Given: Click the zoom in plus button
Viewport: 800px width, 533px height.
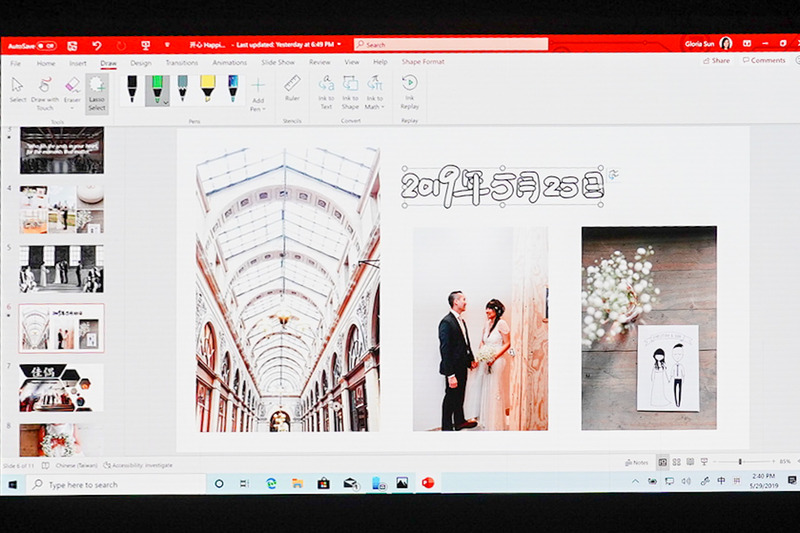Looking at the screenshot, I should click(x=773, y=462).
